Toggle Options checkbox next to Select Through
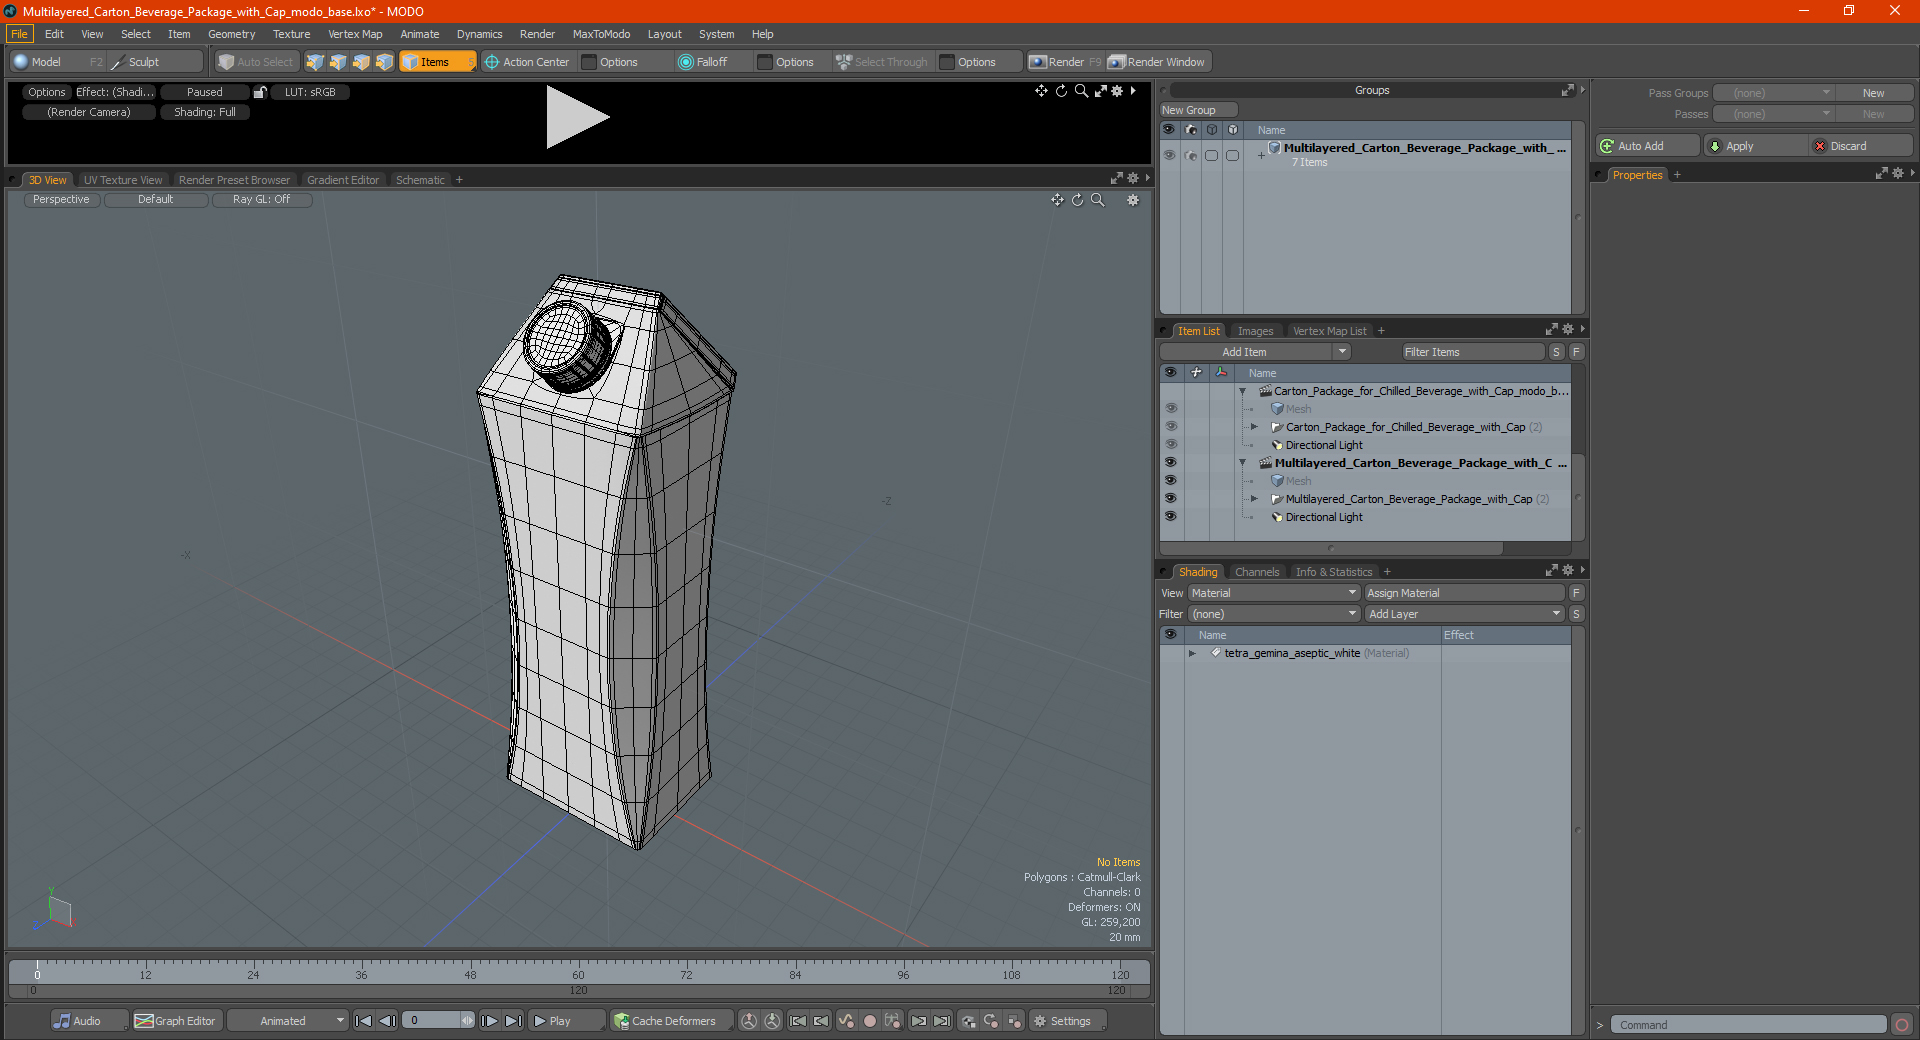This screenshot has height=1040, width=1920. coord(947,62)
